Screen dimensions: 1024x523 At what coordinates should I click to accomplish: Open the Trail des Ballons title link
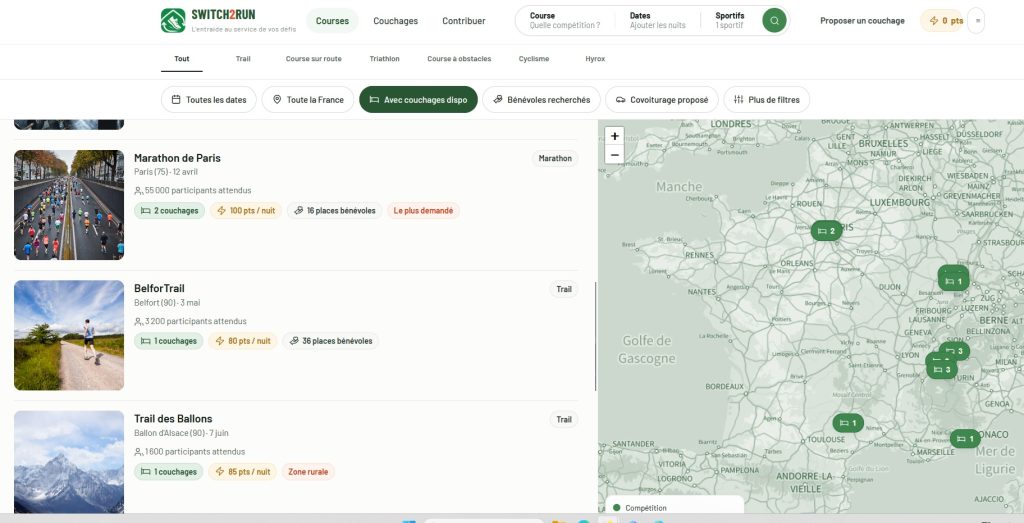pyautogui.click(x=173, y=419)
